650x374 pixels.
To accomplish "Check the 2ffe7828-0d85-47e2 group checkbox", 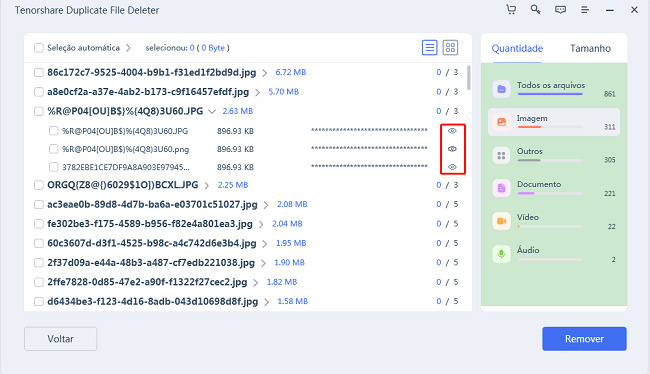I will (x=39, y=282).
